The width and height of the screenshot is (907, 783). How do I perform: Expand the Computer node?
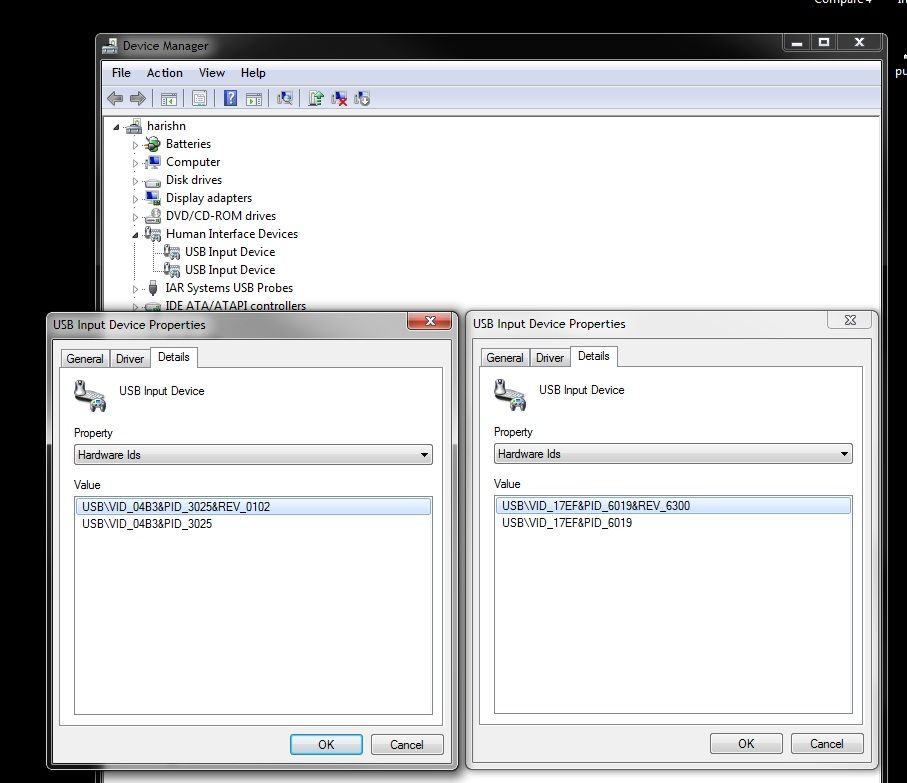coord(135,163)
